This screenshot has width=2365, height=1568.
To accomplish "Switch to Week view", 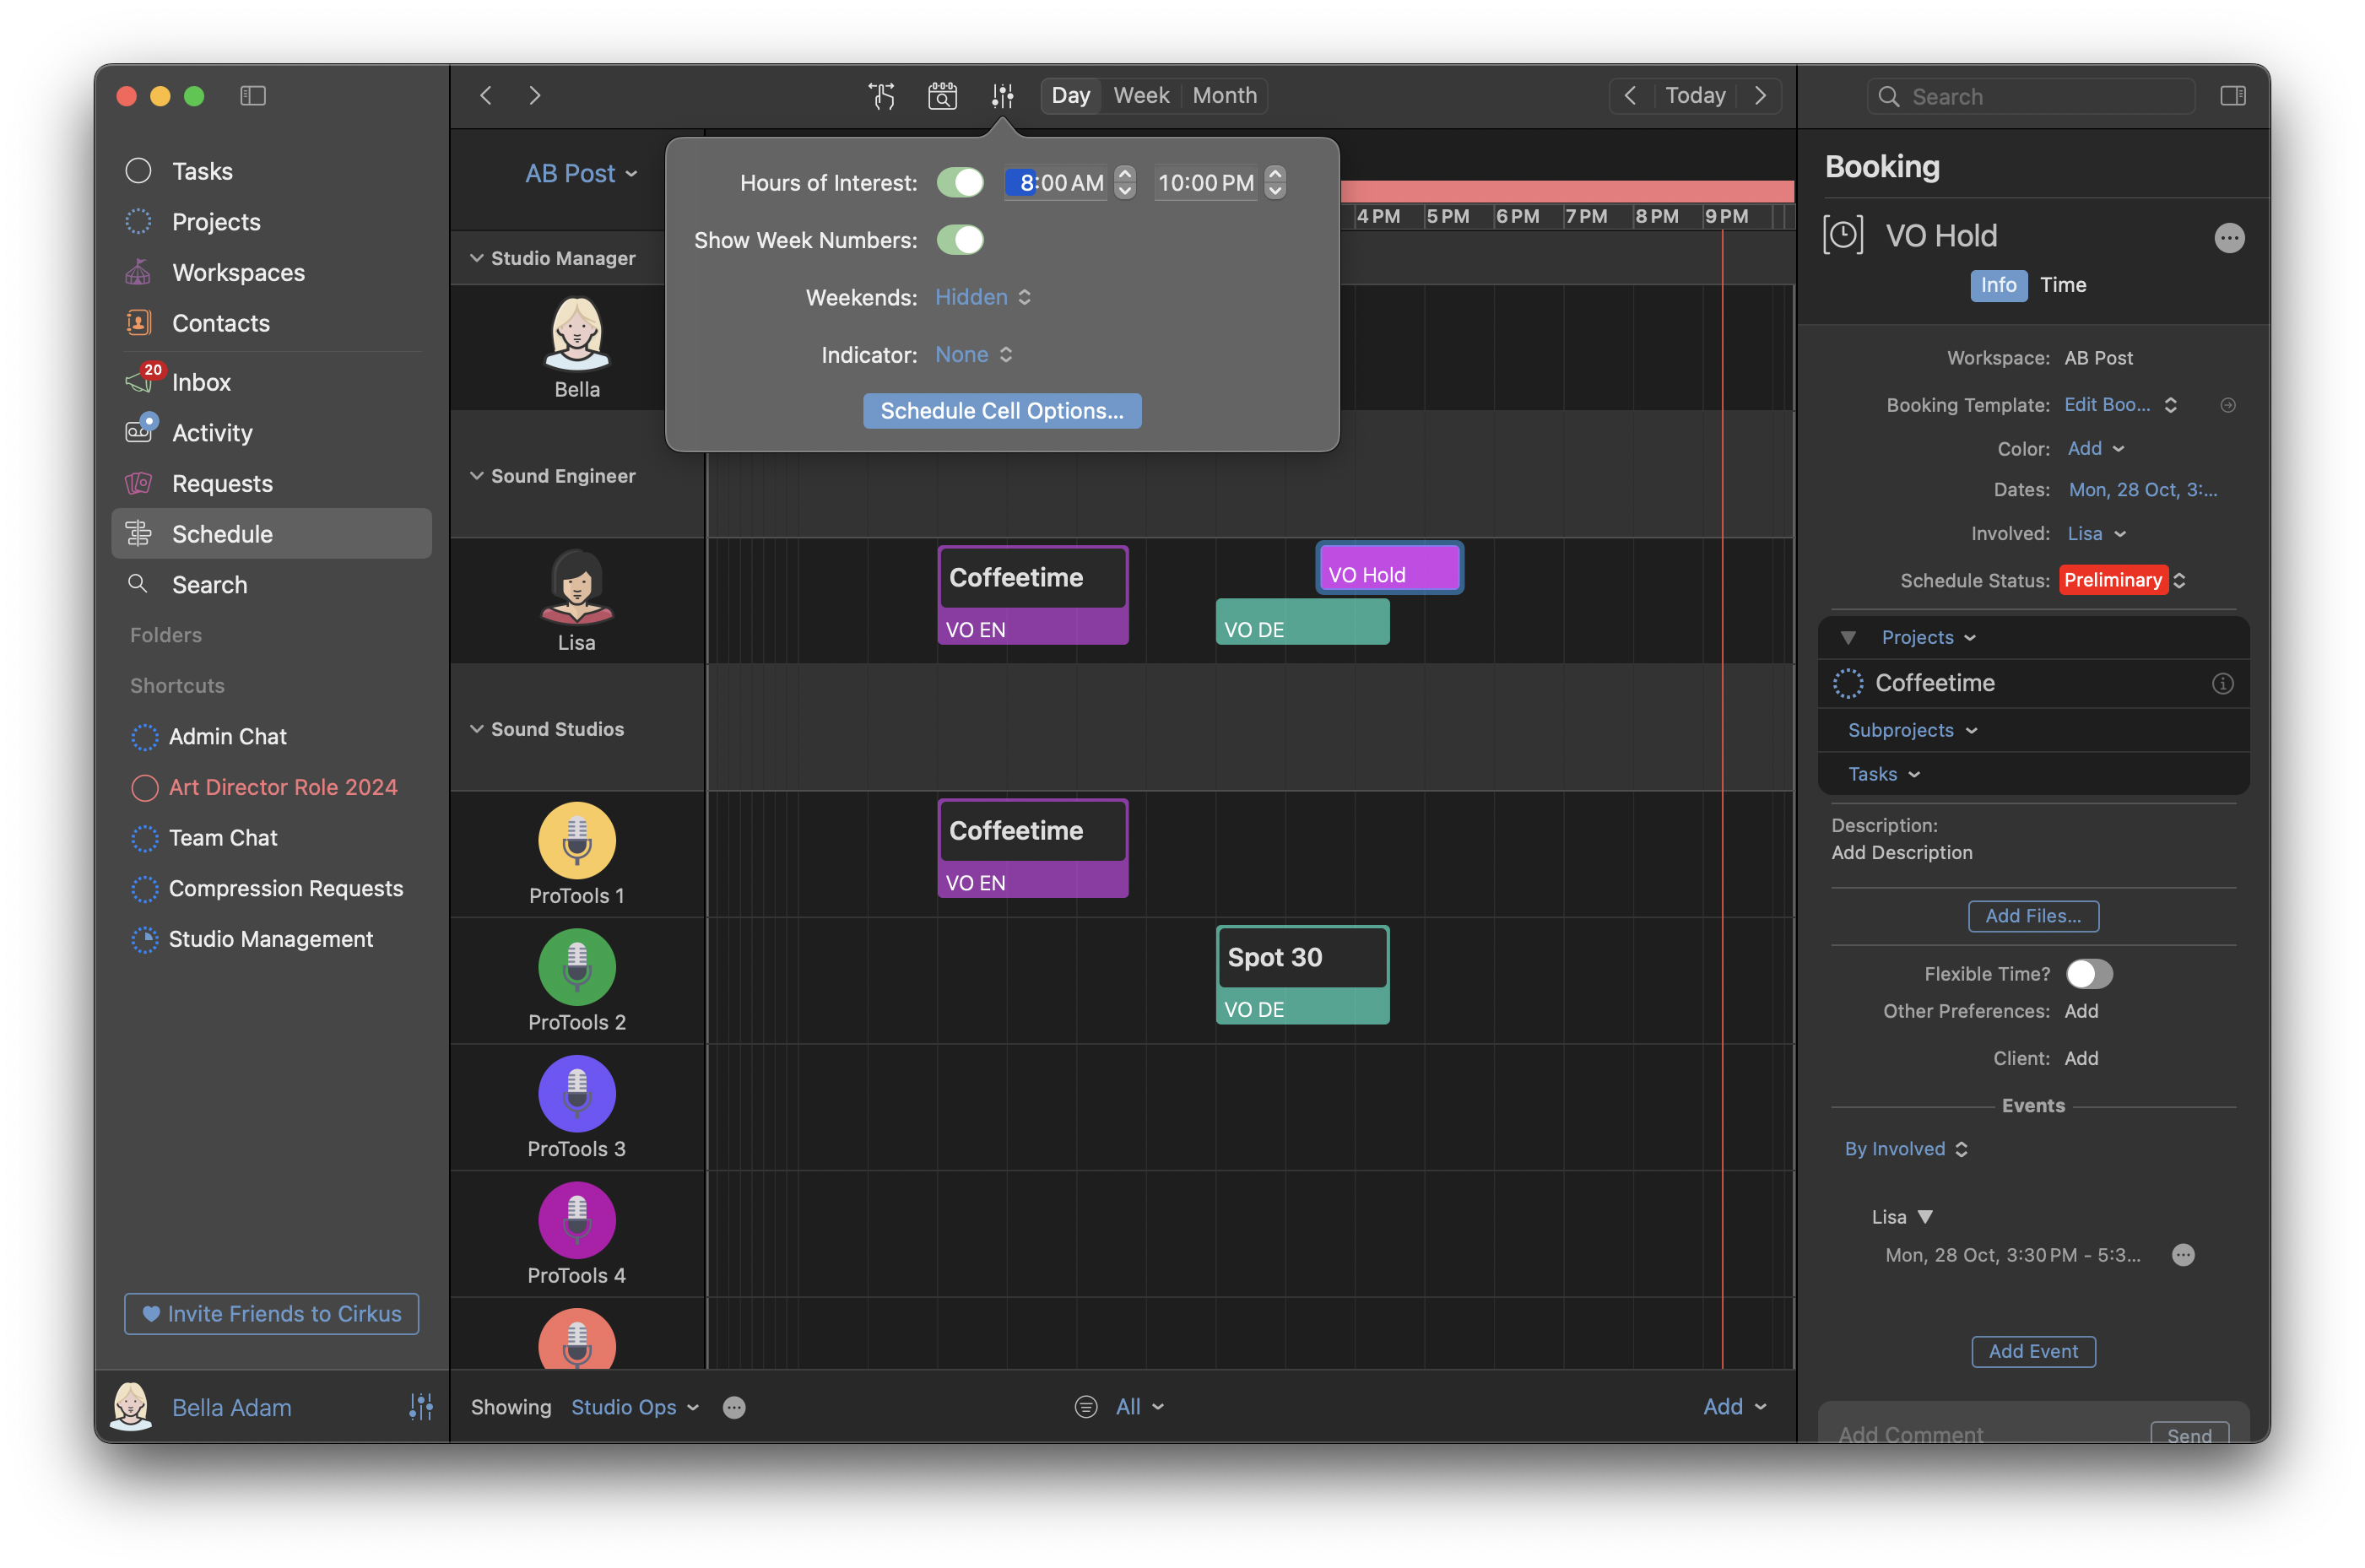I will (x=1141, y=96).
